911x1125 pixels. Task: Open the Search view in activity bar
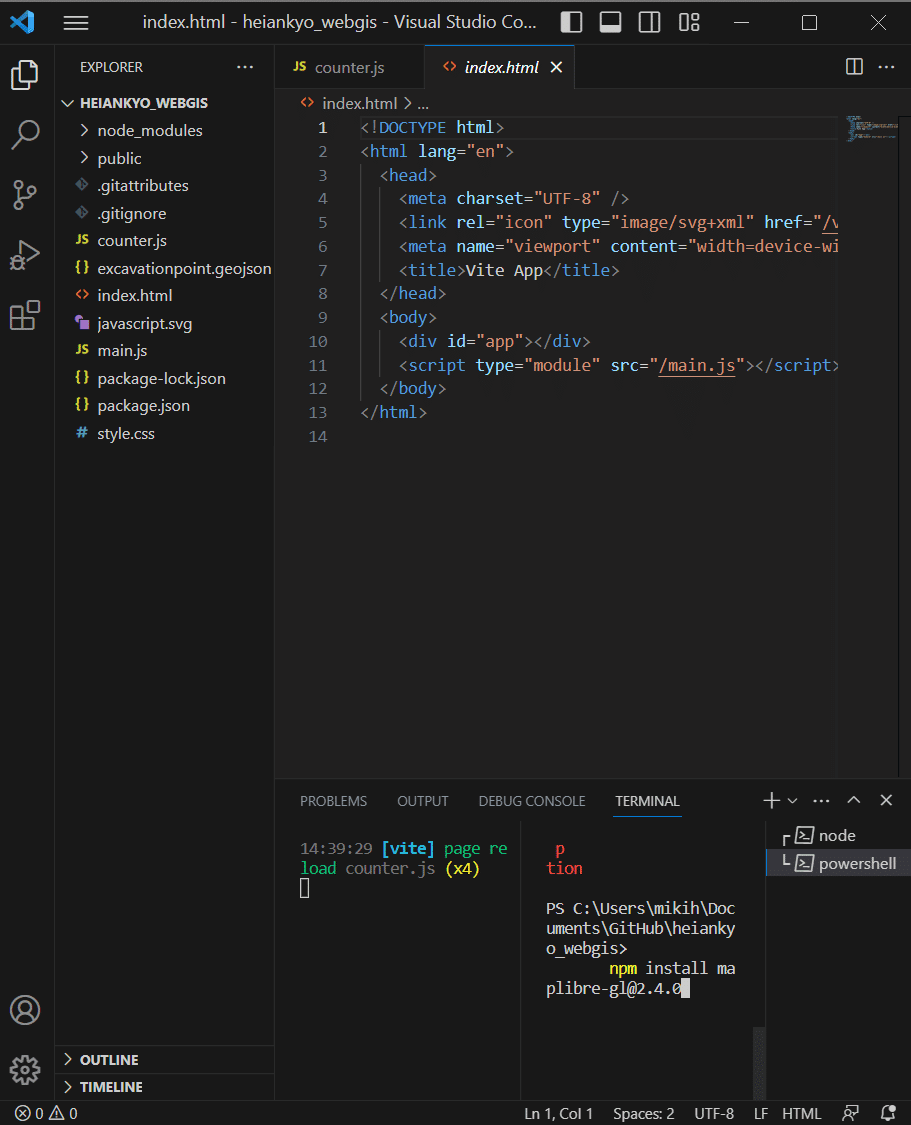(x=25, y=134)
